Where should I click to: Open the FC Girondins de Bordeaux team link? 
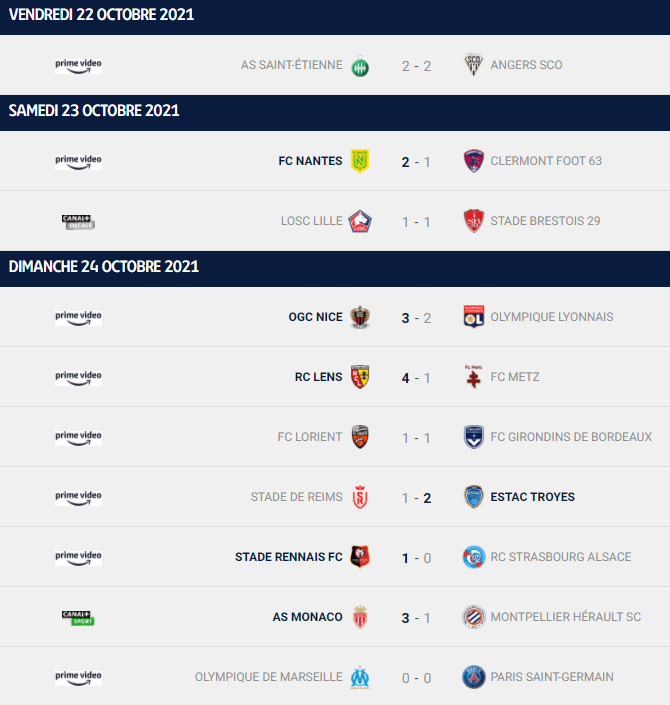coord(571,437)
